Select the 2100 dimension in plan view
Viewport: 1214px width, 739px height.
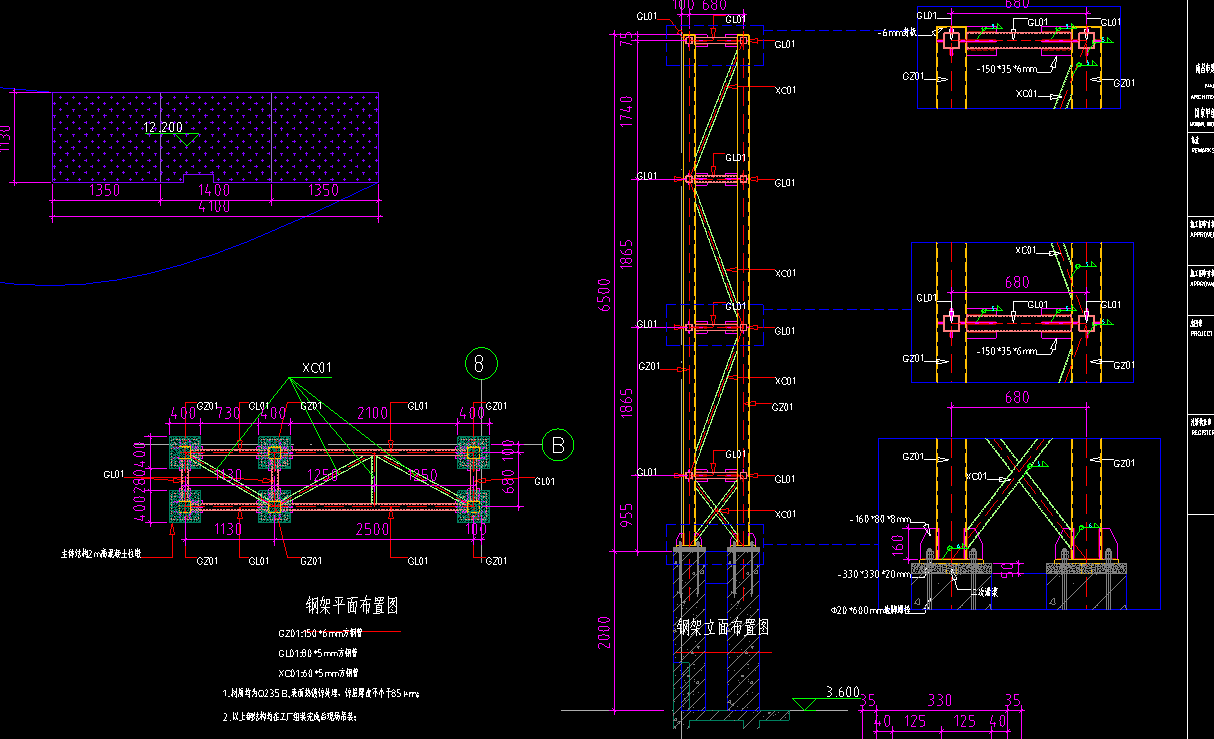(x=373, y=413)
